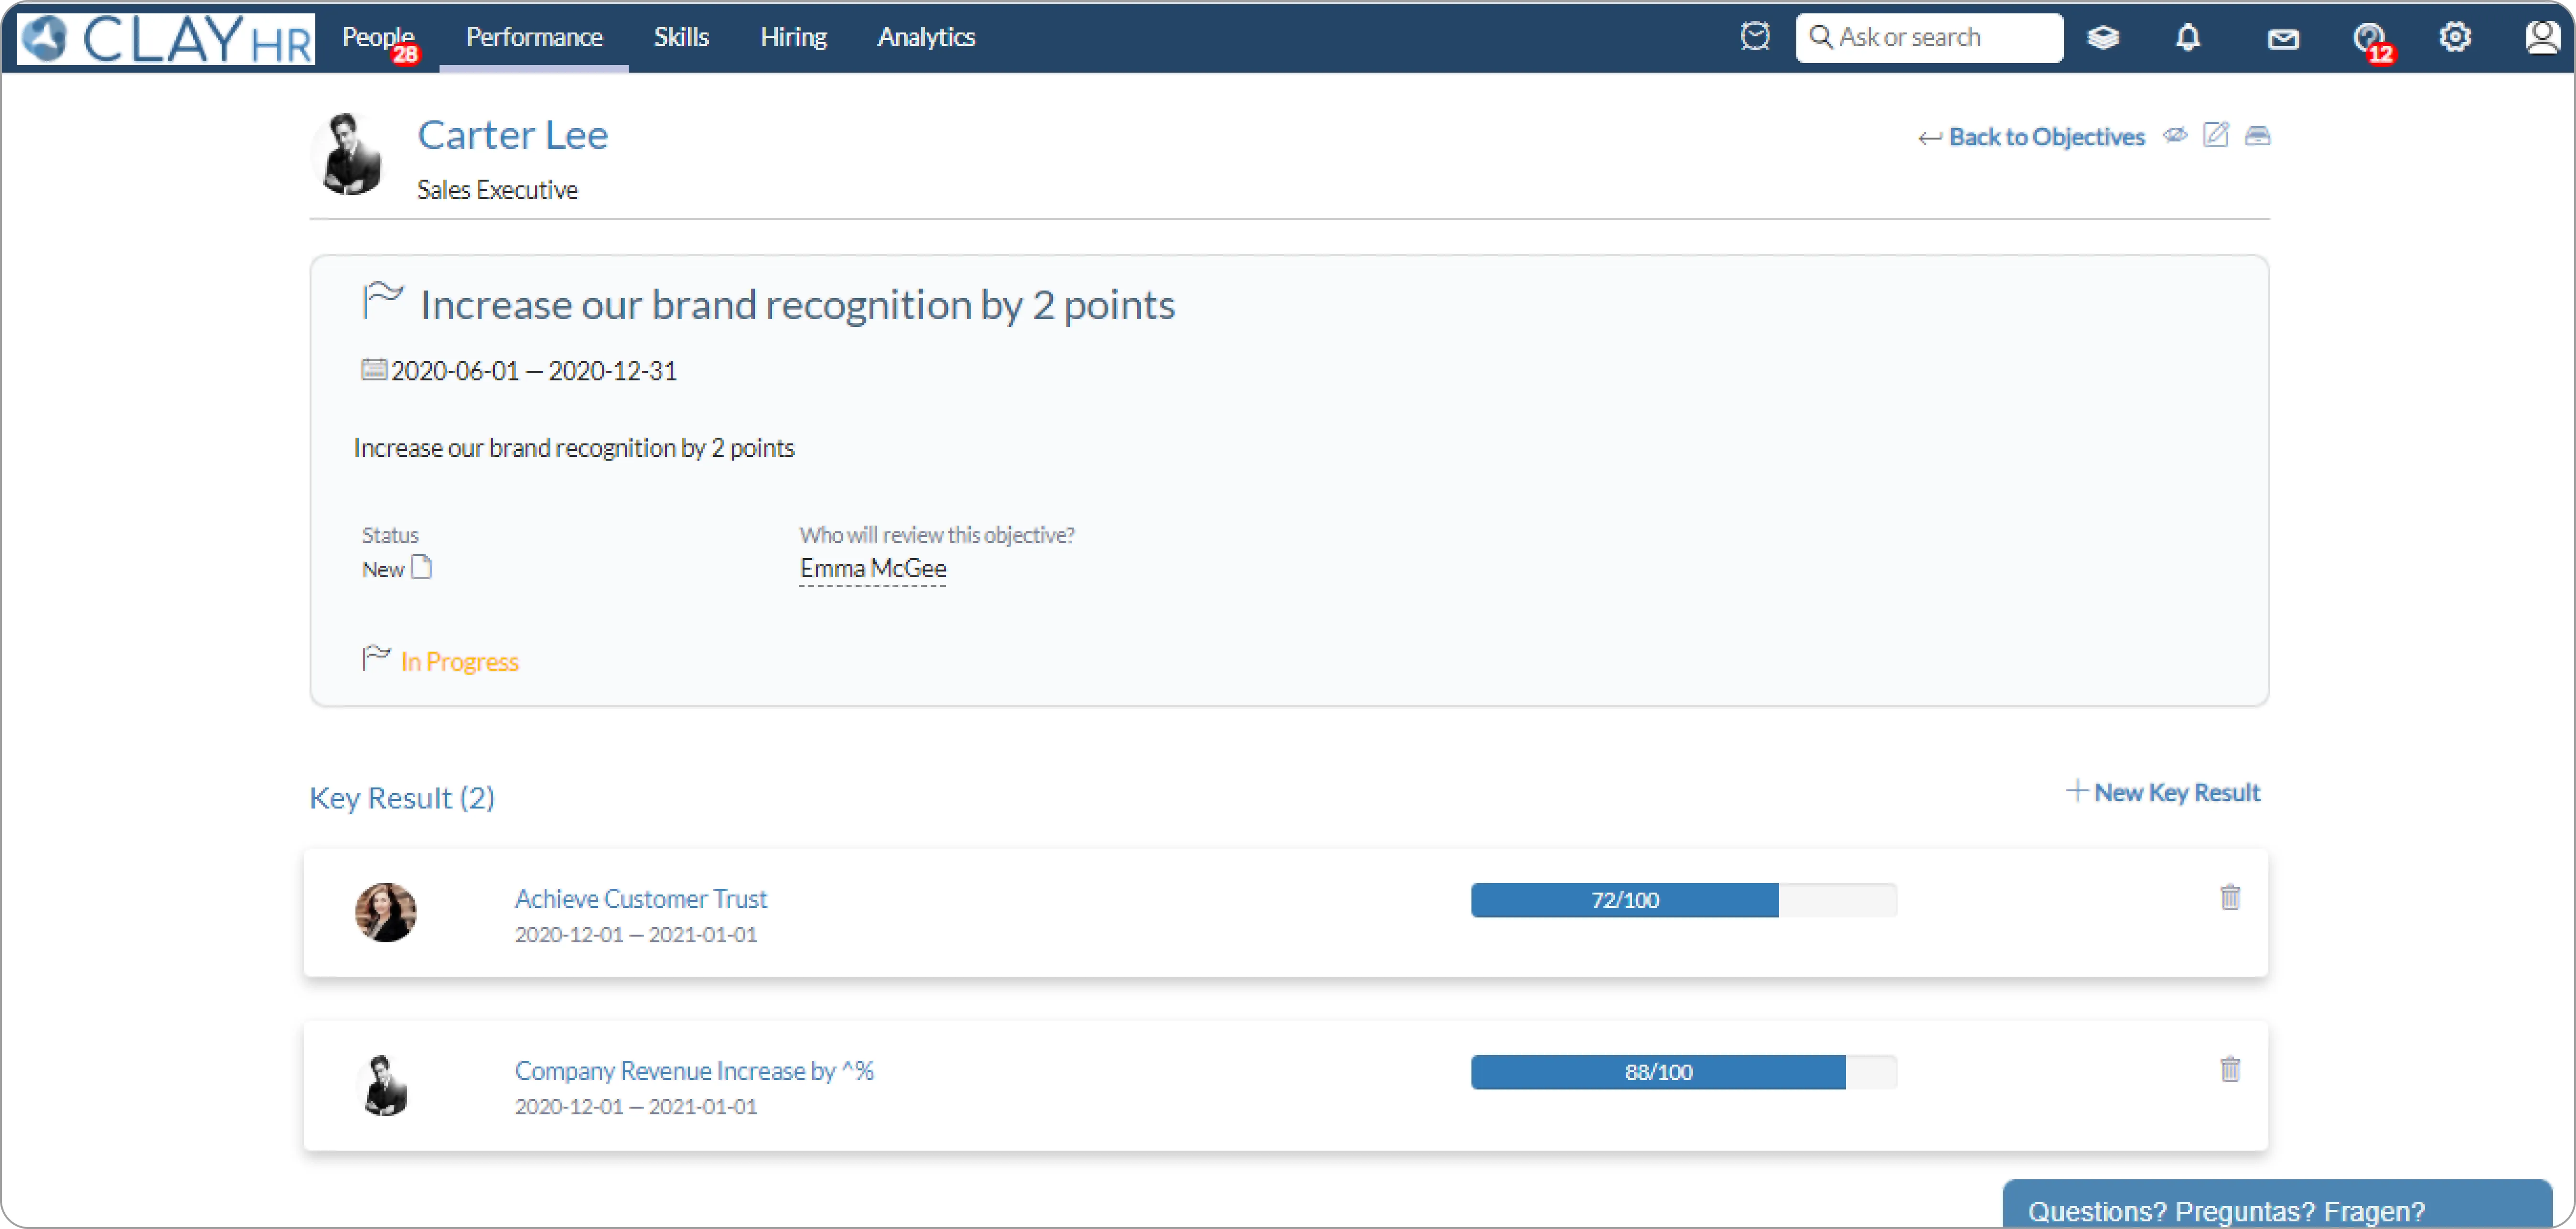The image size is (2576, 1229).
Task: Print the objective with printer icon
Action: 2257,136
